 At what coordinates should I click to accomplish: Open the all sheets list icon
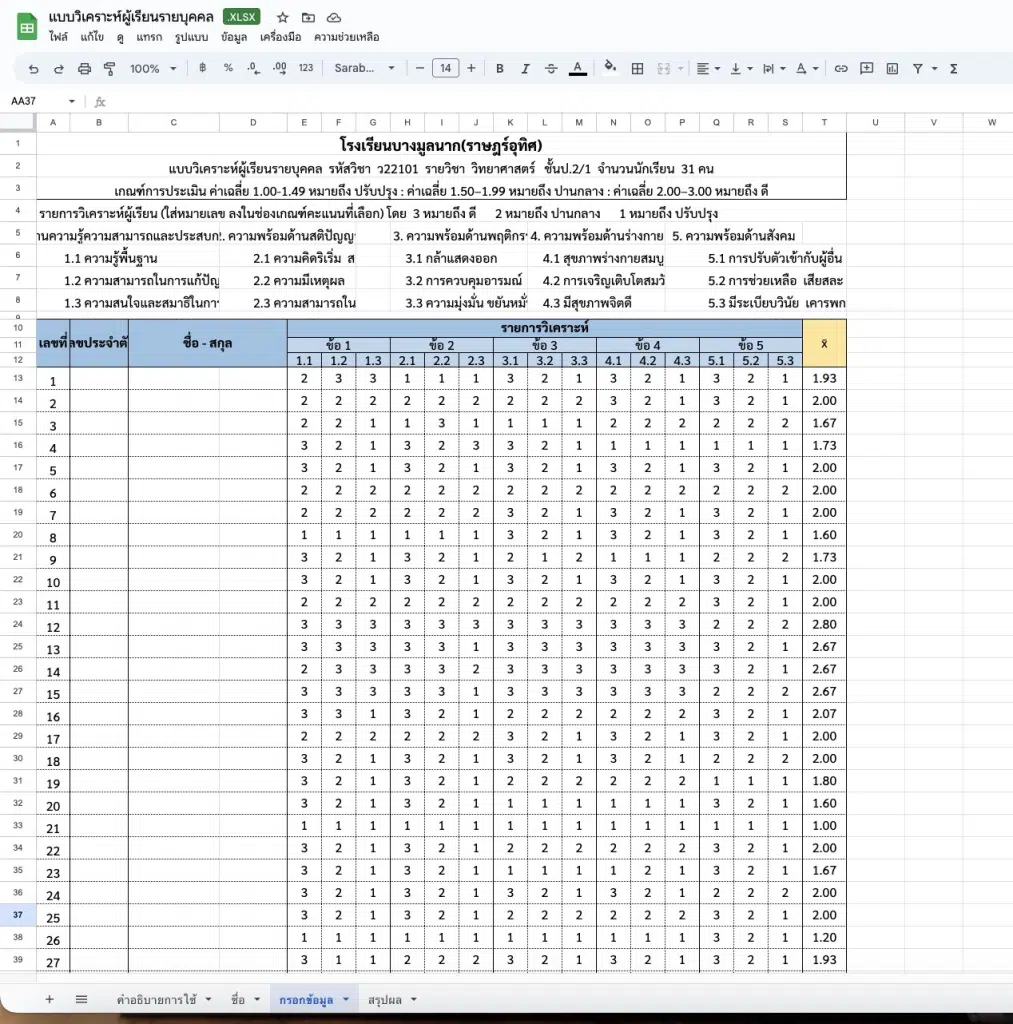pyautogui.click(x=81, y=999)
